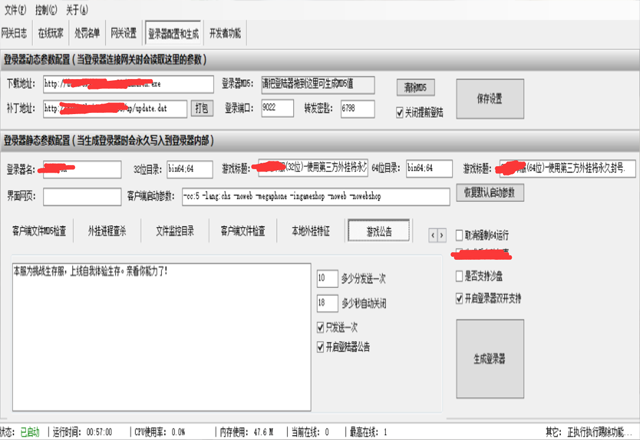Enable 取消强制64运行 checkbox
Screen dimensions: 640x440
(459, 233)
